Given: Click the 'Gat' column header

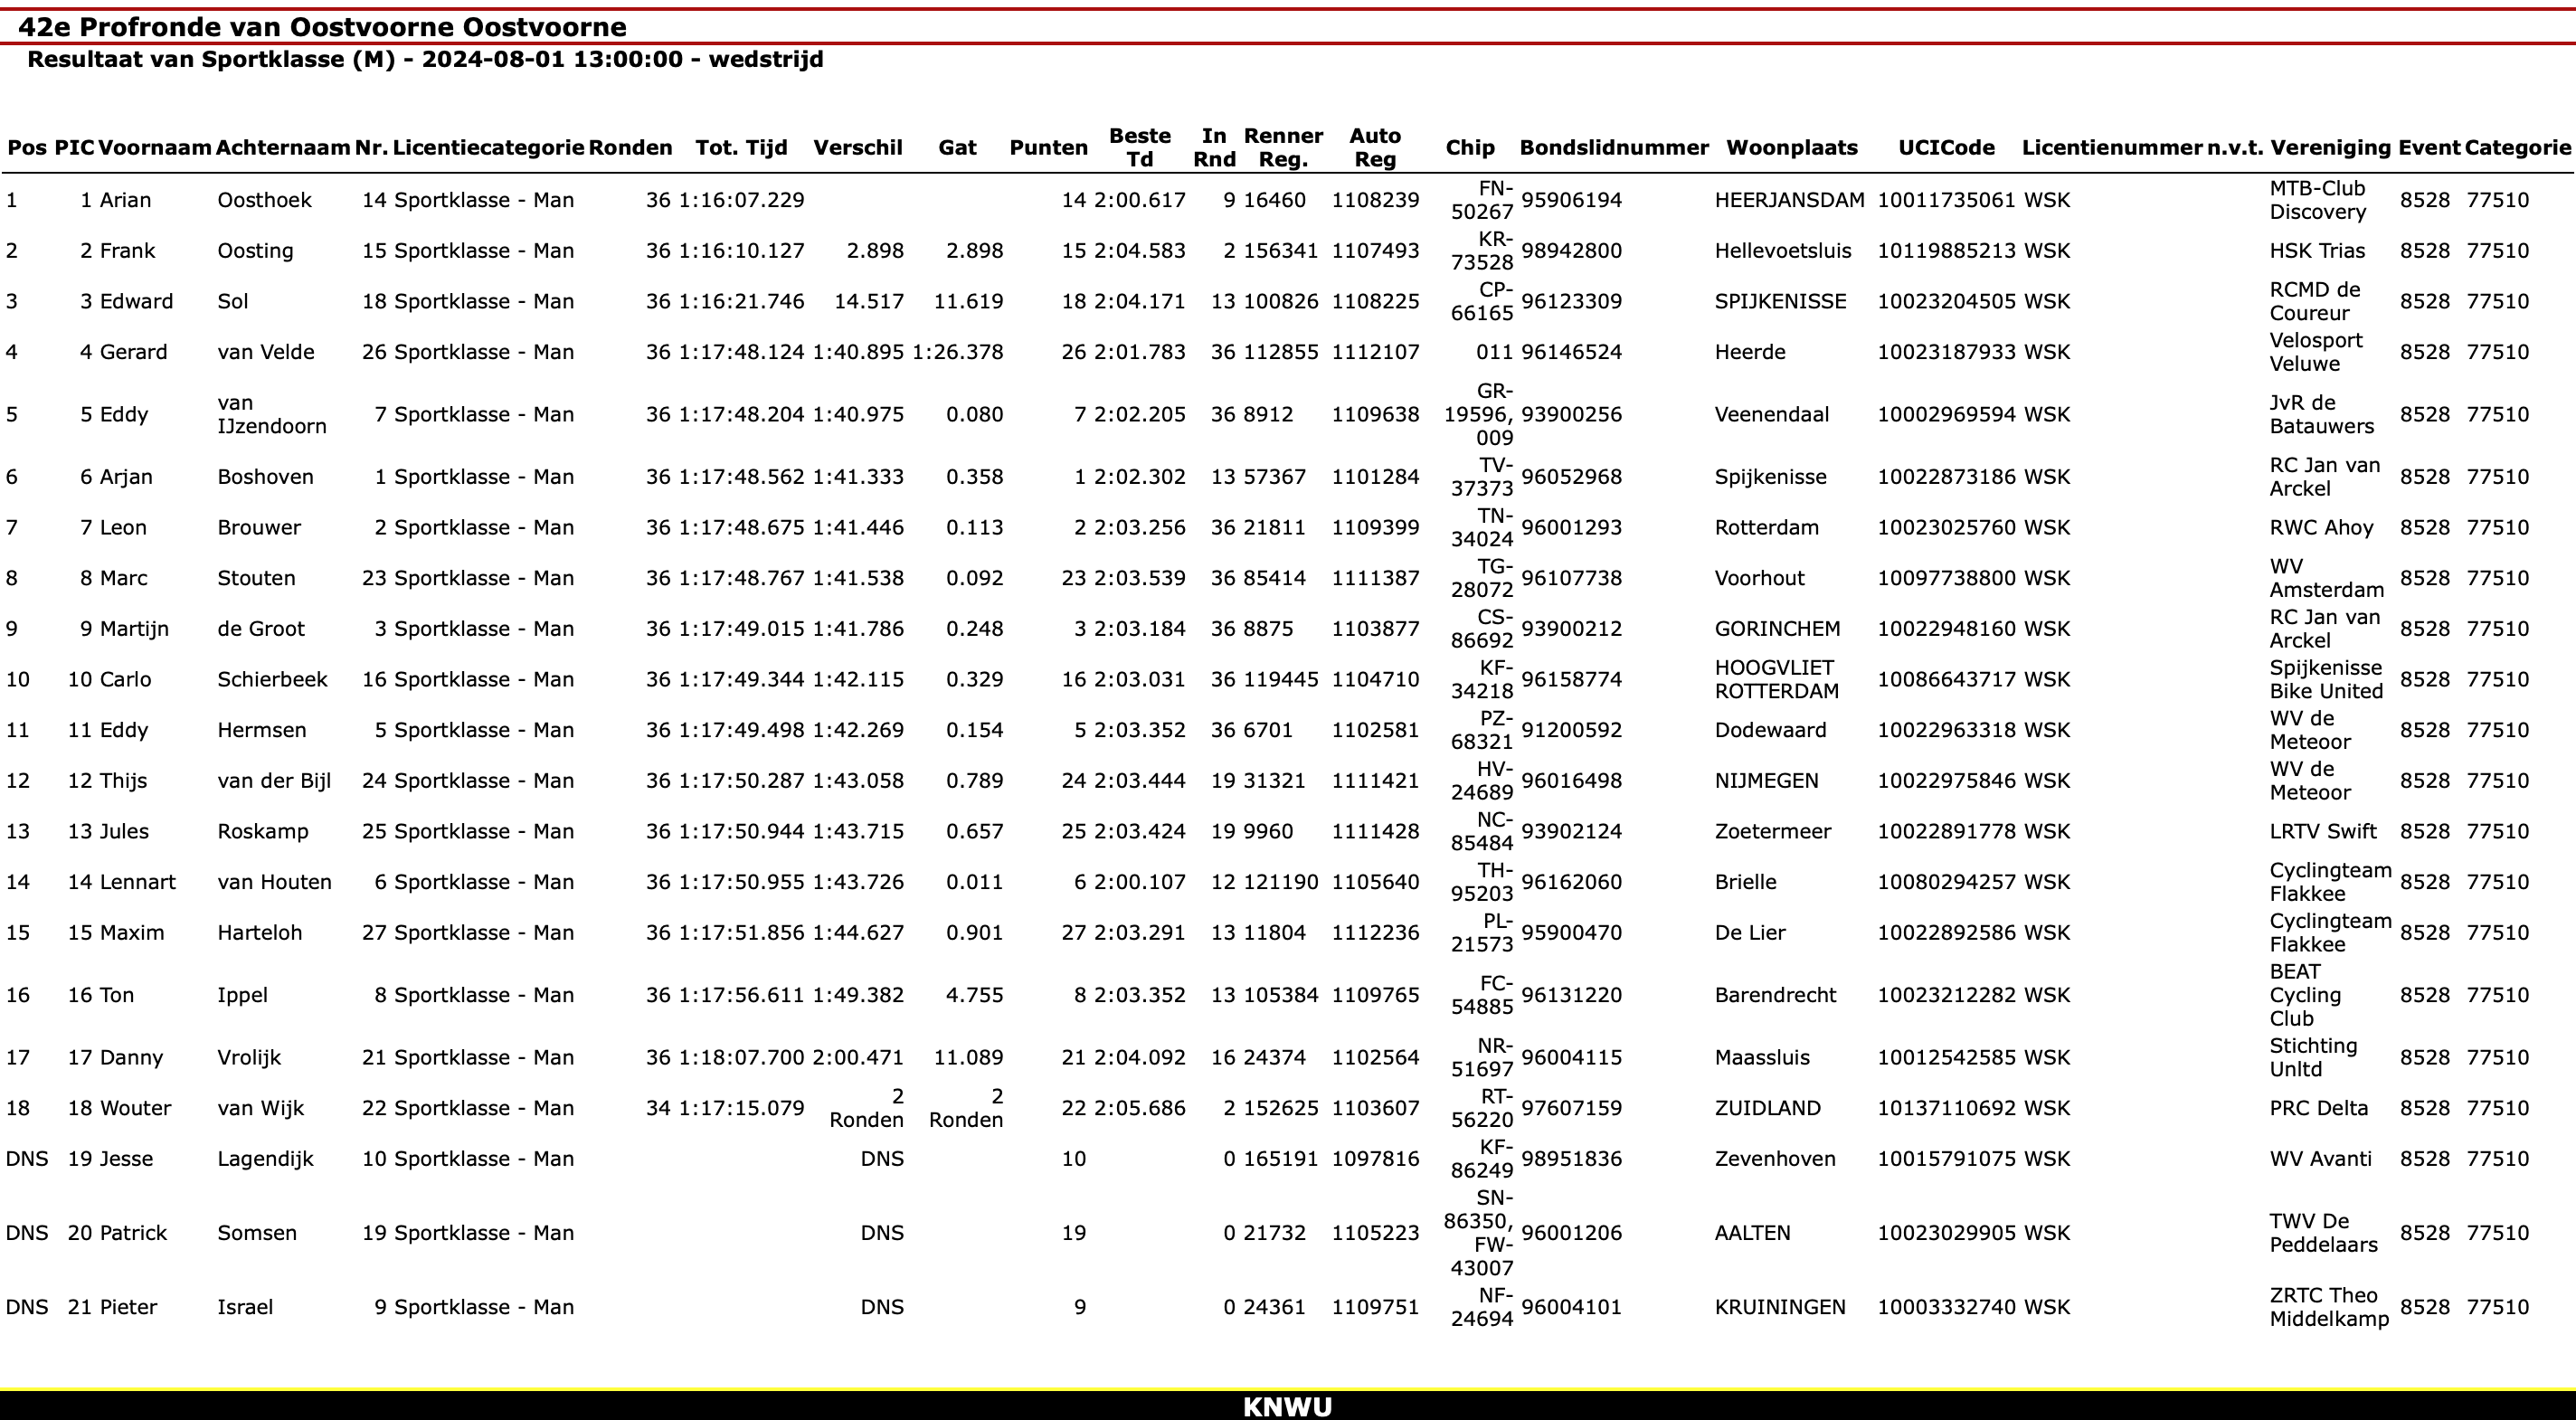Looking at the screenshot, I should [957, 148].
